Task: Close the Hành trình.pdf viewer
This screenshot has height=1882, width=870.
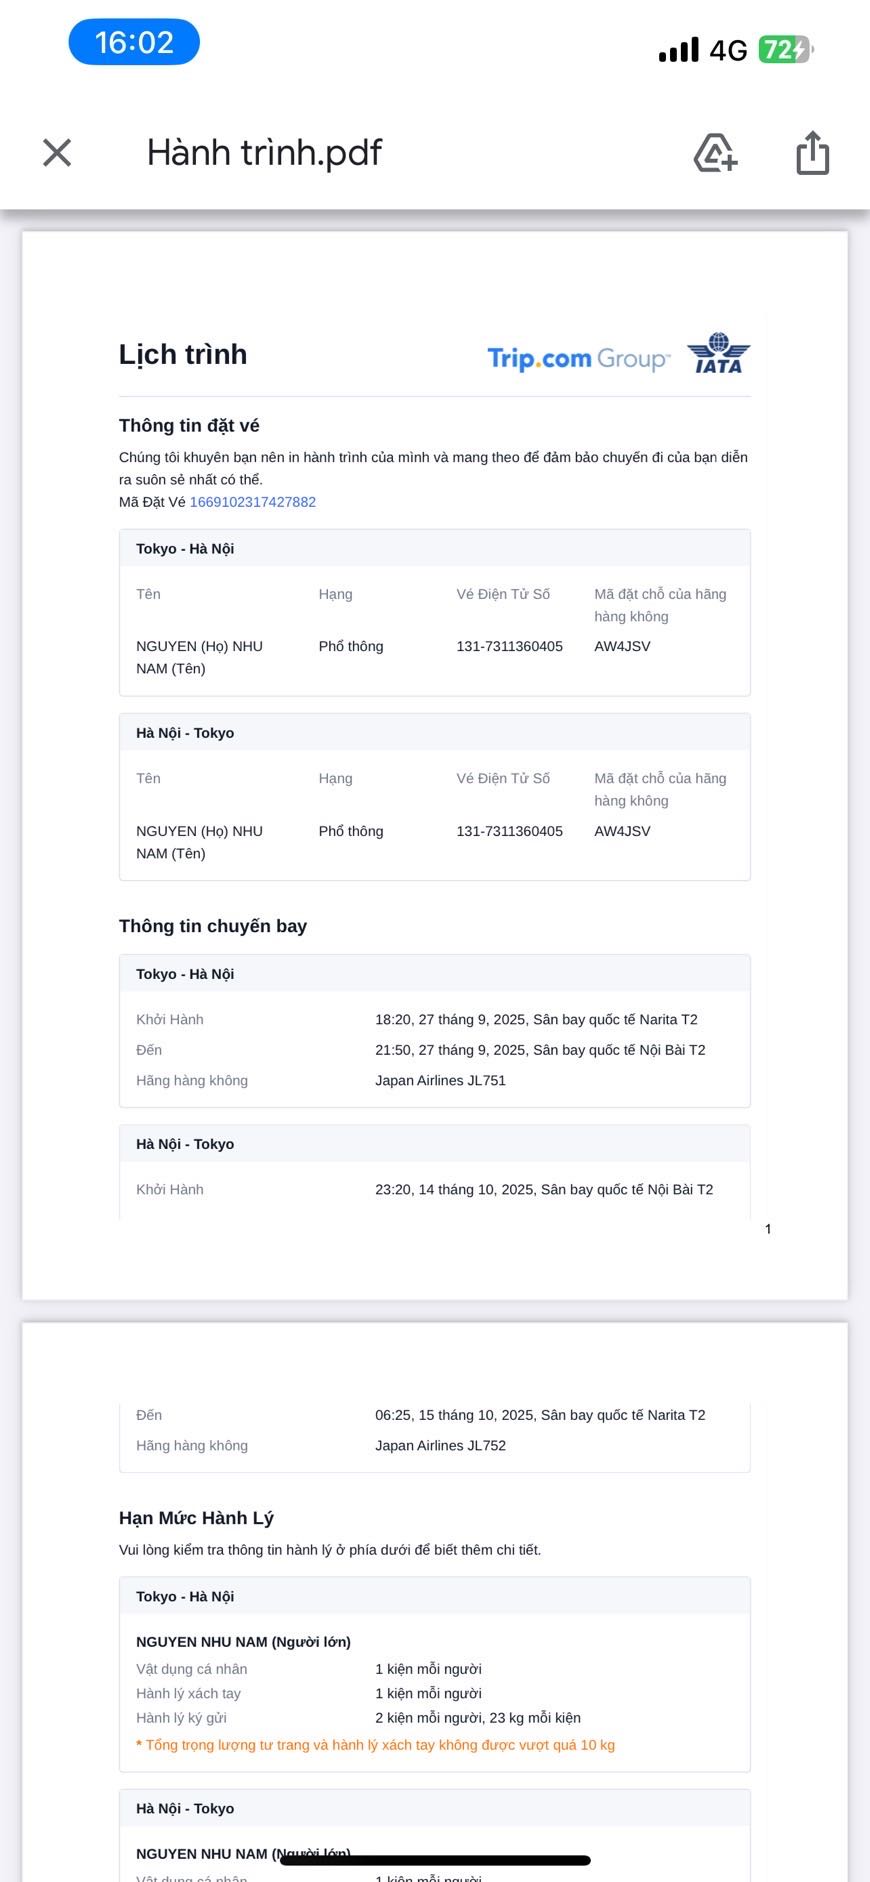Action: (x=57, y=153)
